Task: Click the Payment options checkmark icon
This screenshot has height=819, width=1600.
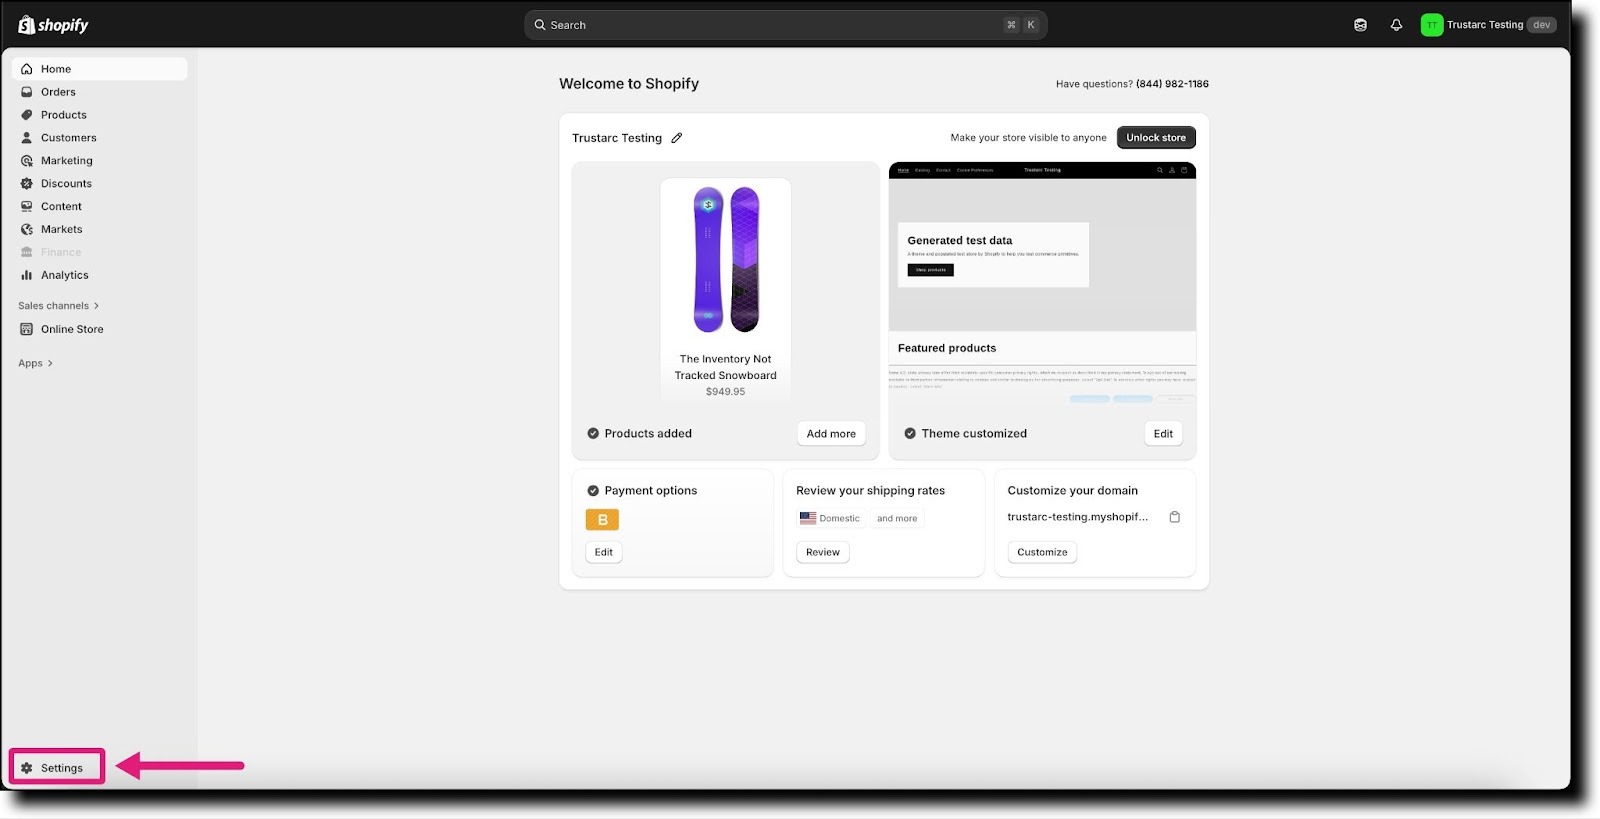Action: [593, 491]
